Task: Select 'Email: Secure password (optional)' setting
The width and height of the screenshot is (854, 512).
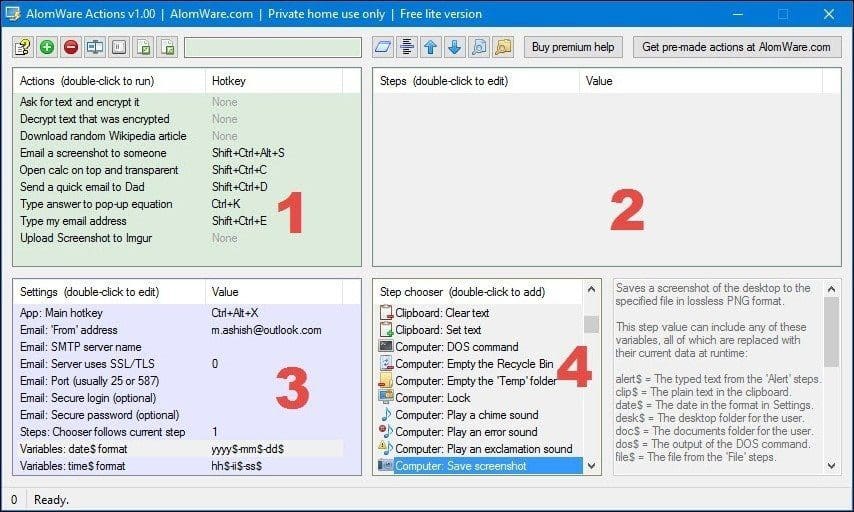Action: [x=100, y=415]
